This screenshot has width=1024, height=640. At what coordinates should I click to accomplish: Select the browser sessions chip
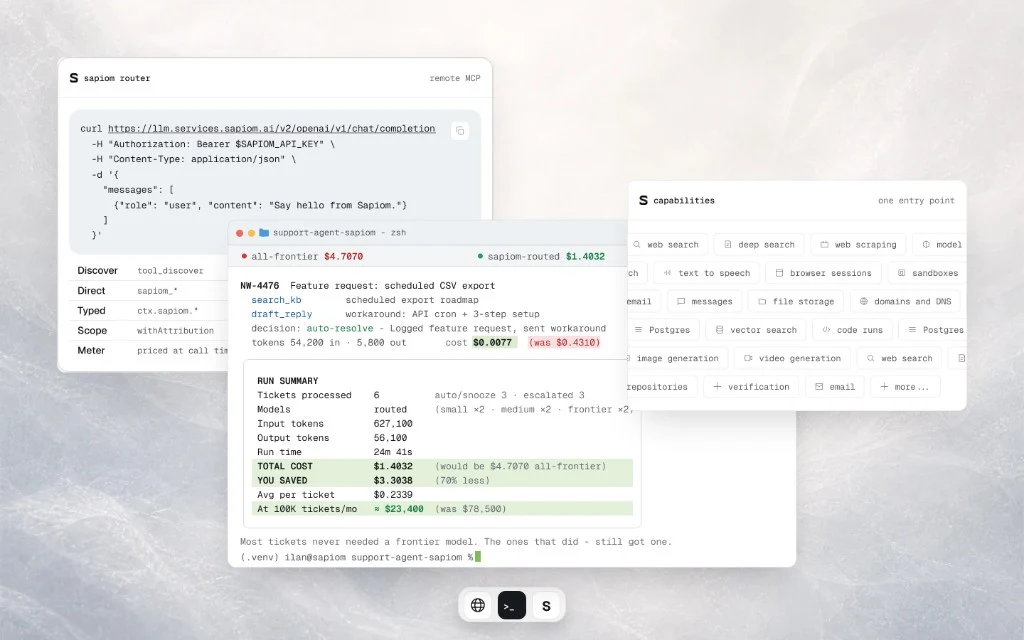click(823, 273)
